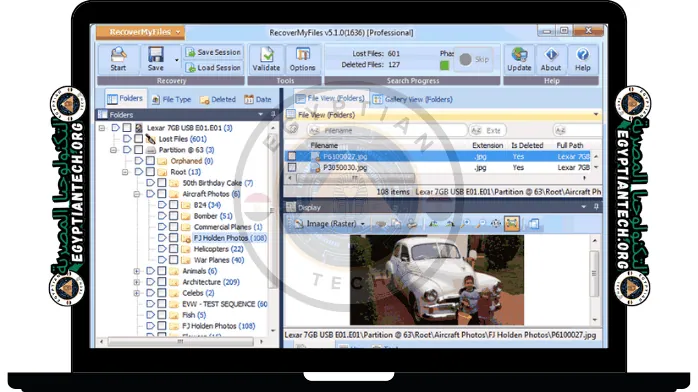
Task: Click the Extension filter field
Action: [x=487, y=130]
